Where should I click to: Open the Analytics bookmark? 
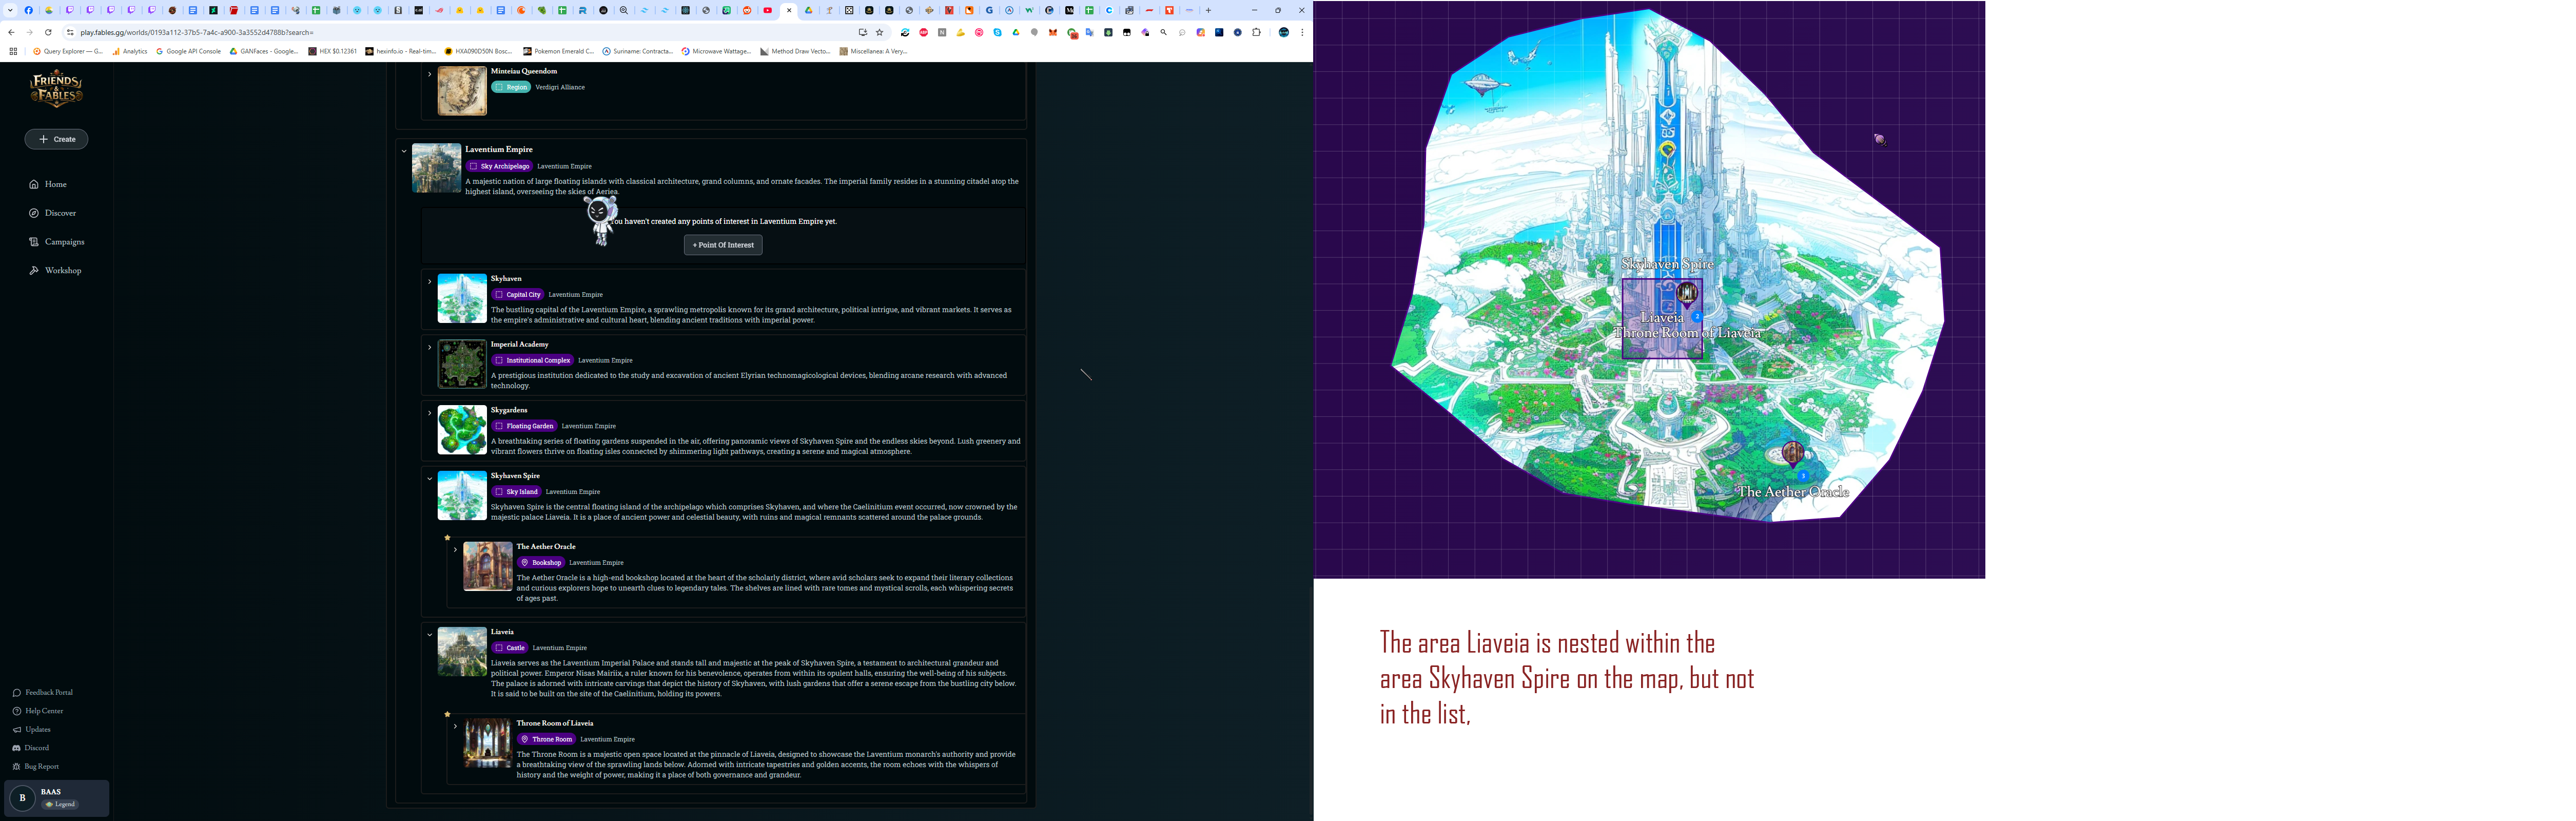[x=130, y=51]
